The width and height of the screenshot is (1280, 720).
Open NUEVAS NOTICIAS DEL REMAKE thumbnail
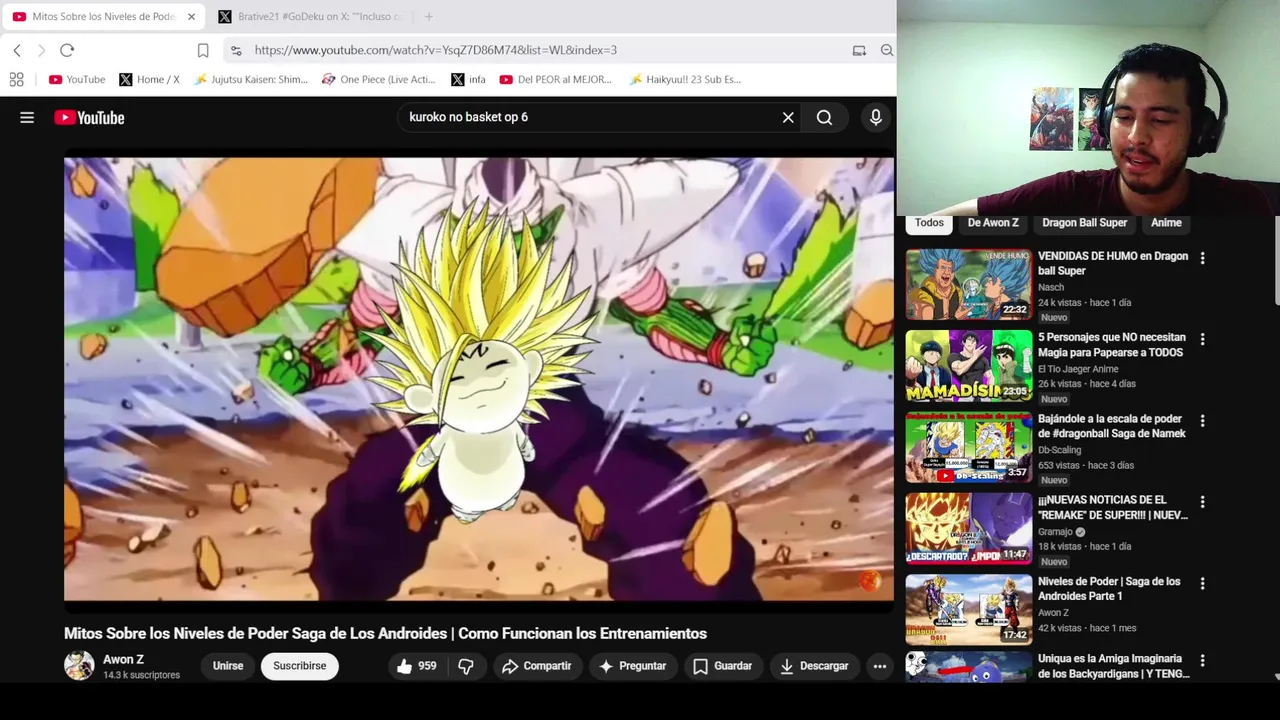point(969,529)
